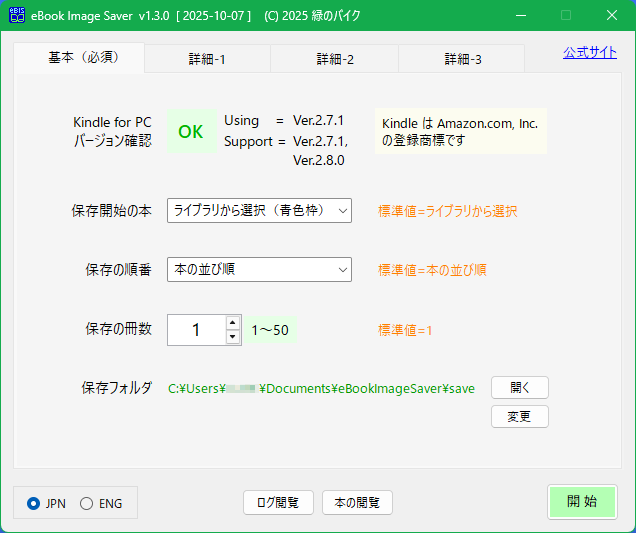The height and width of the screenshot is (533, 636).
Task: Expand the 保存開始の本 dropdown
Action: [x=259, y=210]
